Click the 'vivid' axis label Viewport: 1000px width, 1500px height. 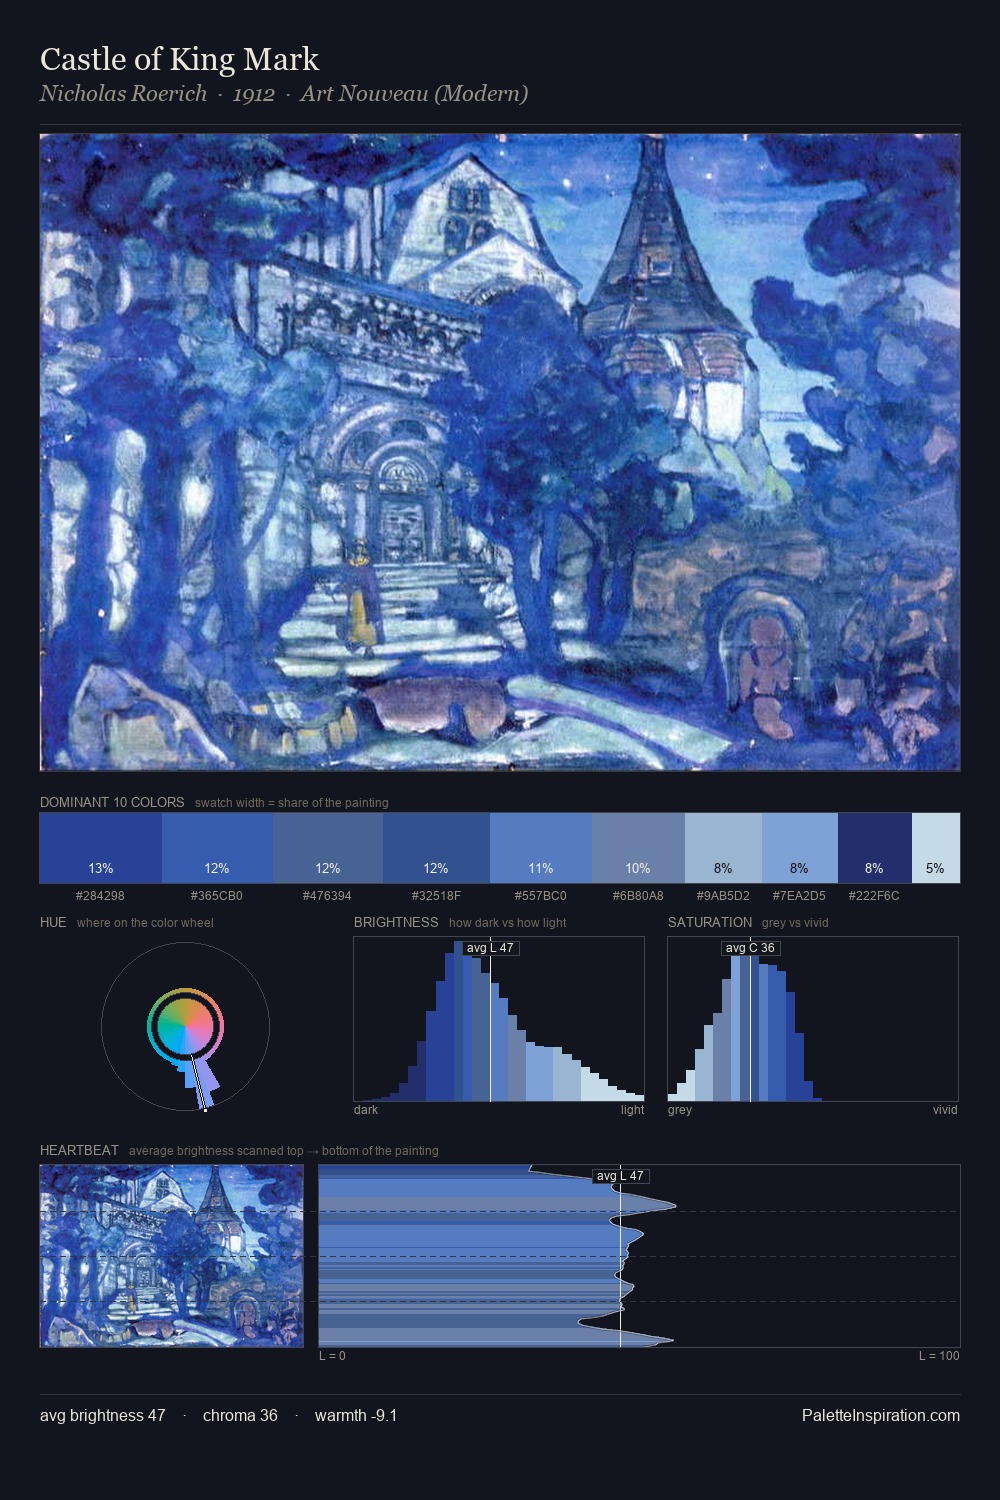click(945, 1110)
